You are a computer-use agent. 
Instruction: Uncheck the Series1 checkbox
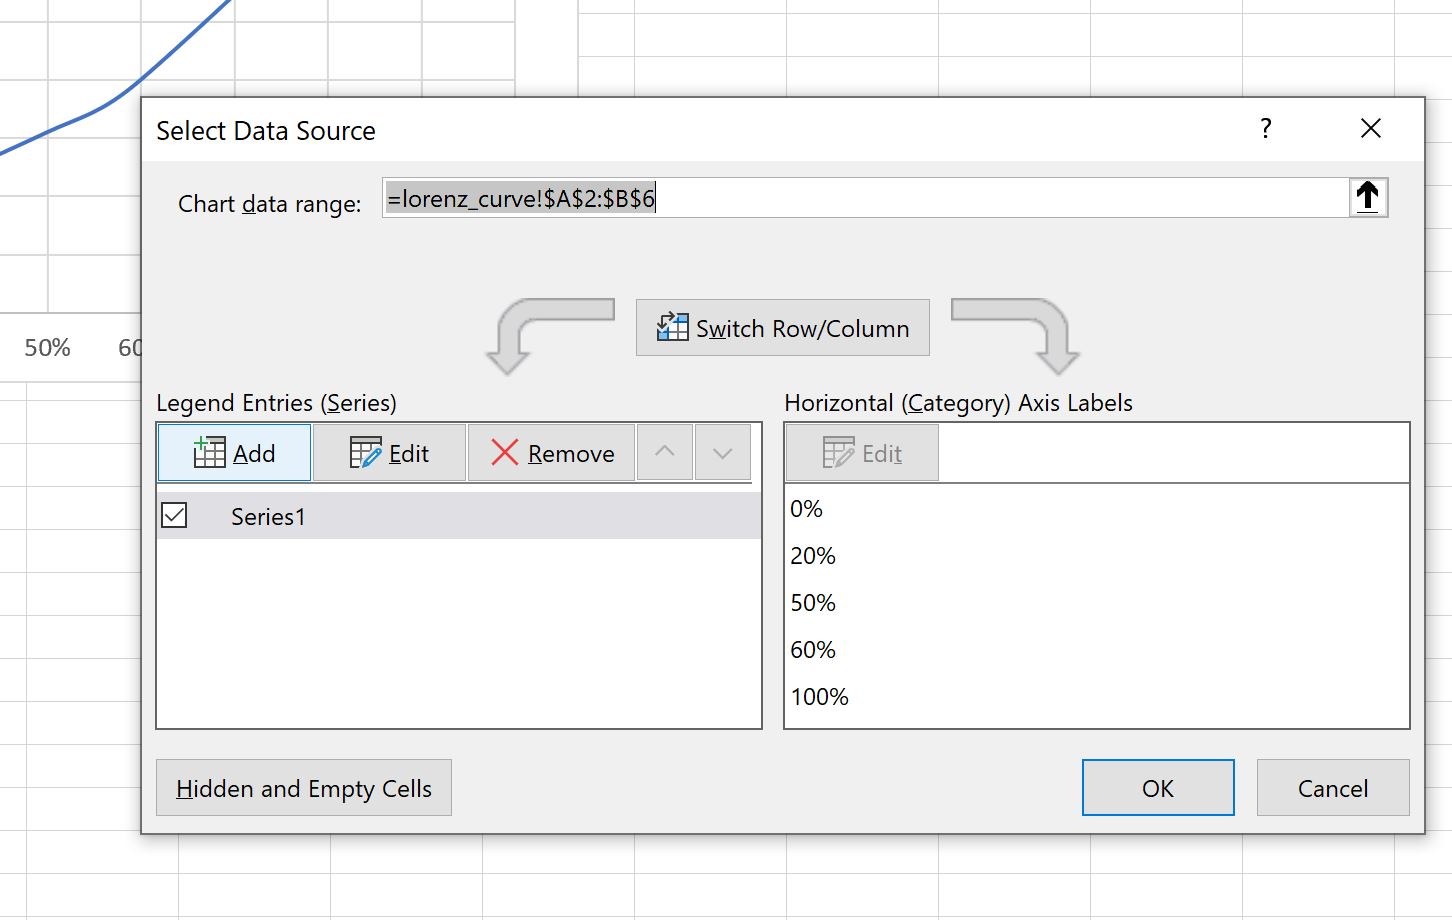click(x=174, y=516)
